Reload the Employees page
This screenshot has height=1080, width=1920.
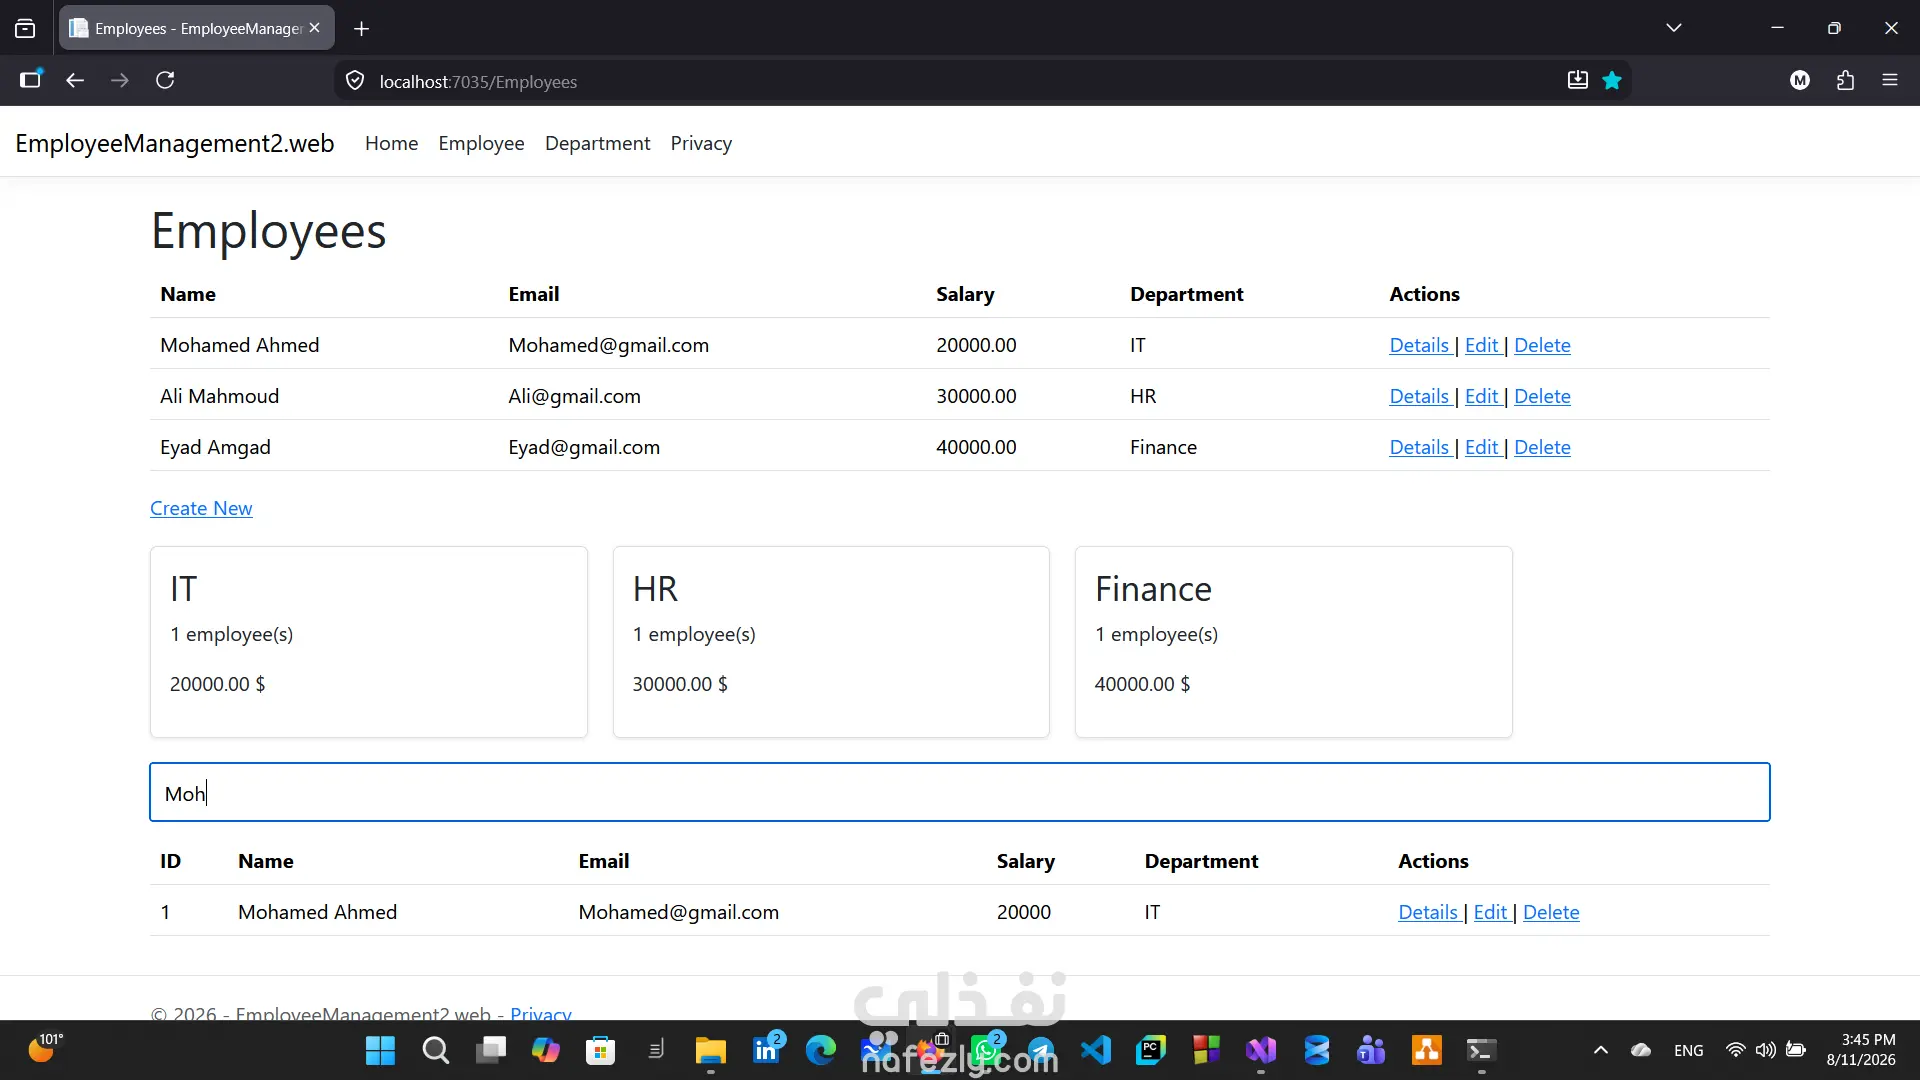(165, 81)
